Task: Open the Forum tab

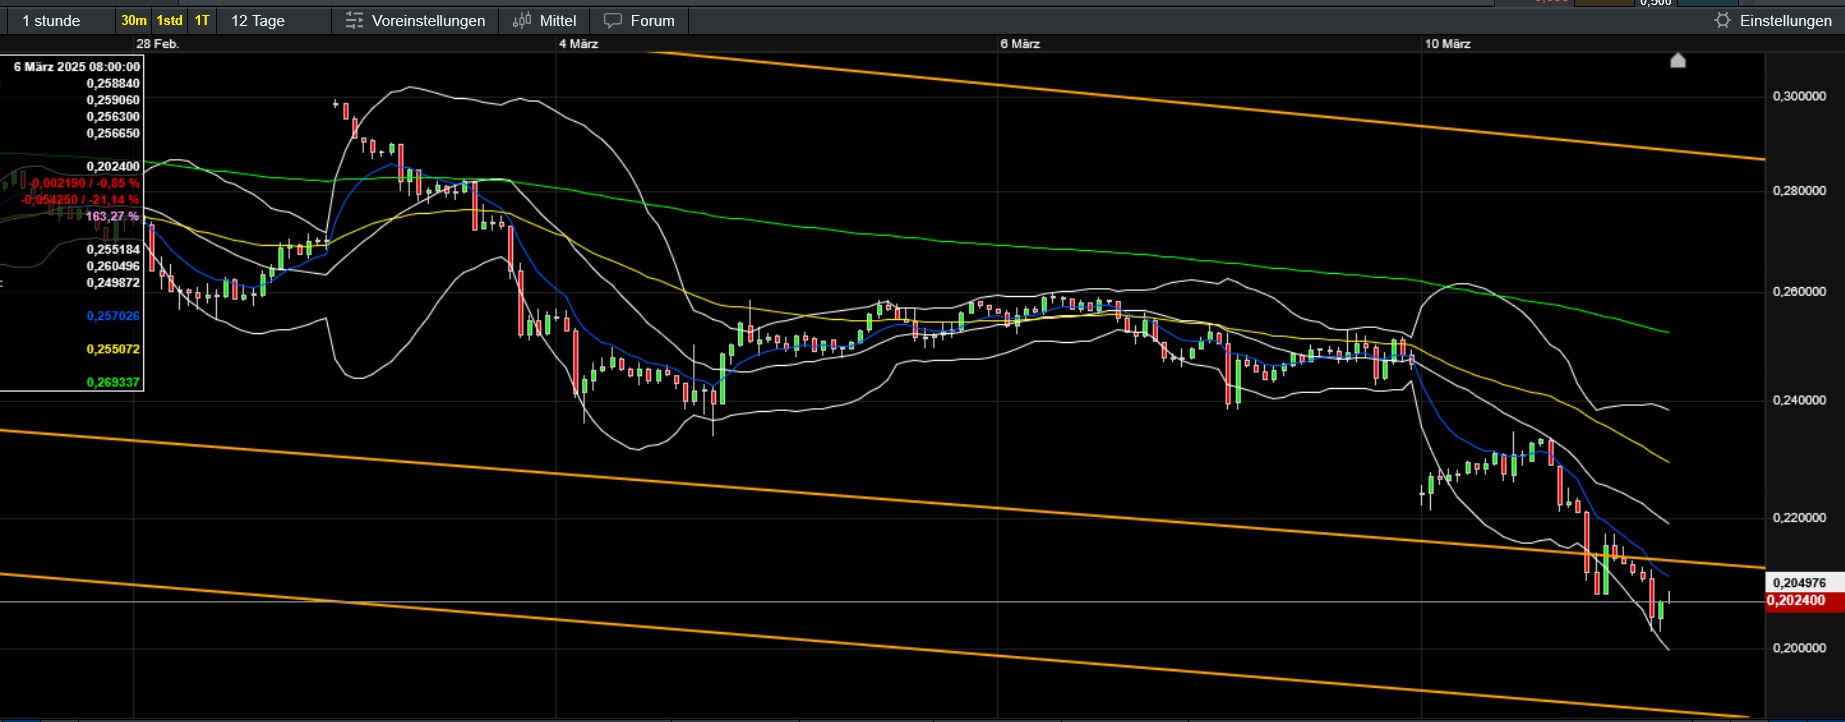Action: coord(639,20)
